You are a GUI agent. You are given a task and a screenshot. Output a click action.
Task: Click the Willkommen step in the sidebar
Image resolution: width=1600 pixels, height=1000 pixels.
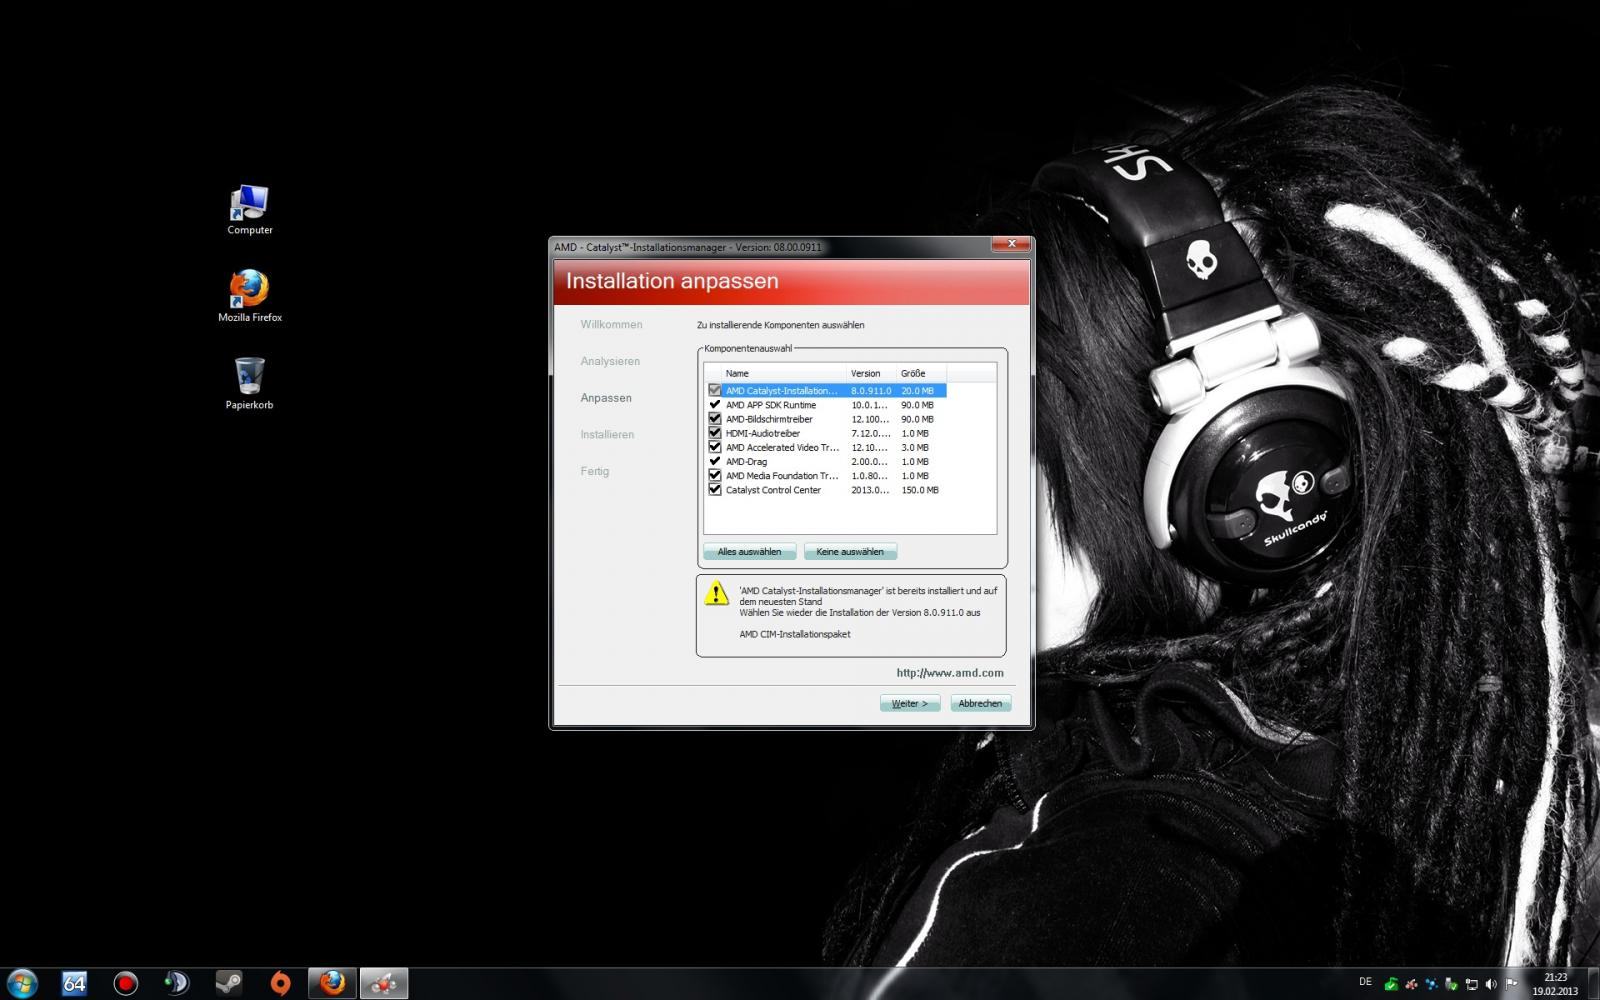[x=611, y=325]
